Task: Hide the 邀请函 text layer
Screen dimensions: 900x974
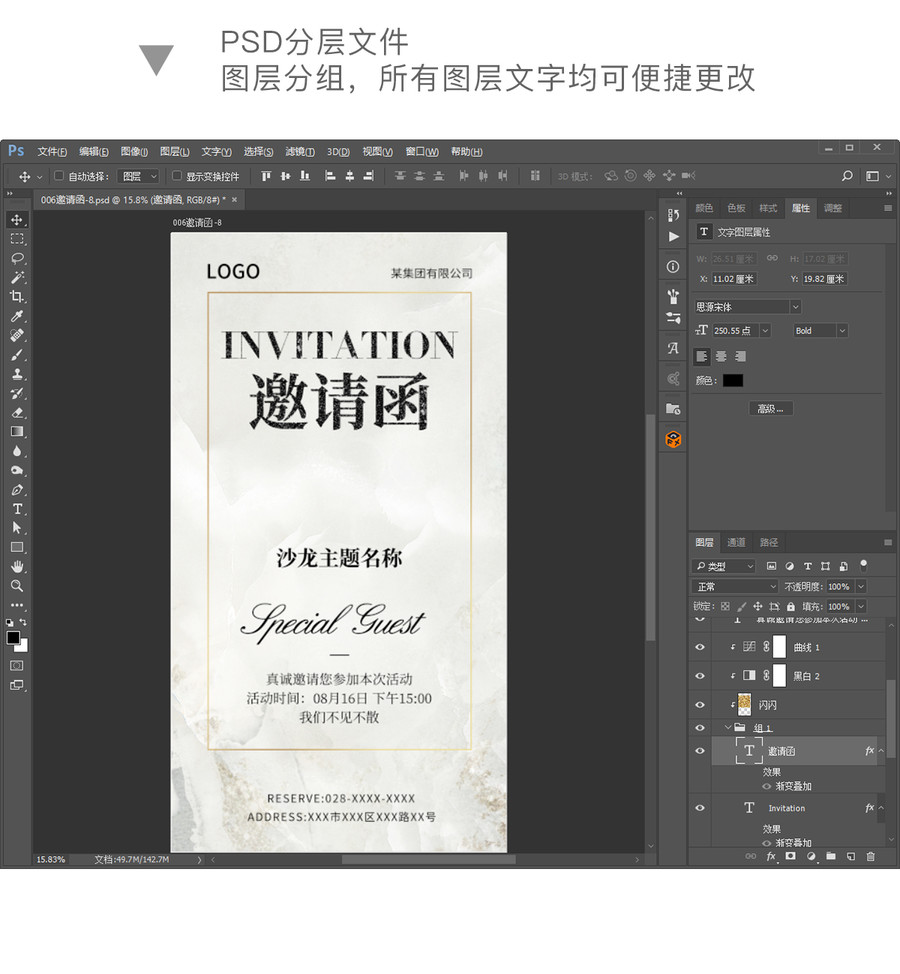Action: pyautogui.click(x=700, y=751)
